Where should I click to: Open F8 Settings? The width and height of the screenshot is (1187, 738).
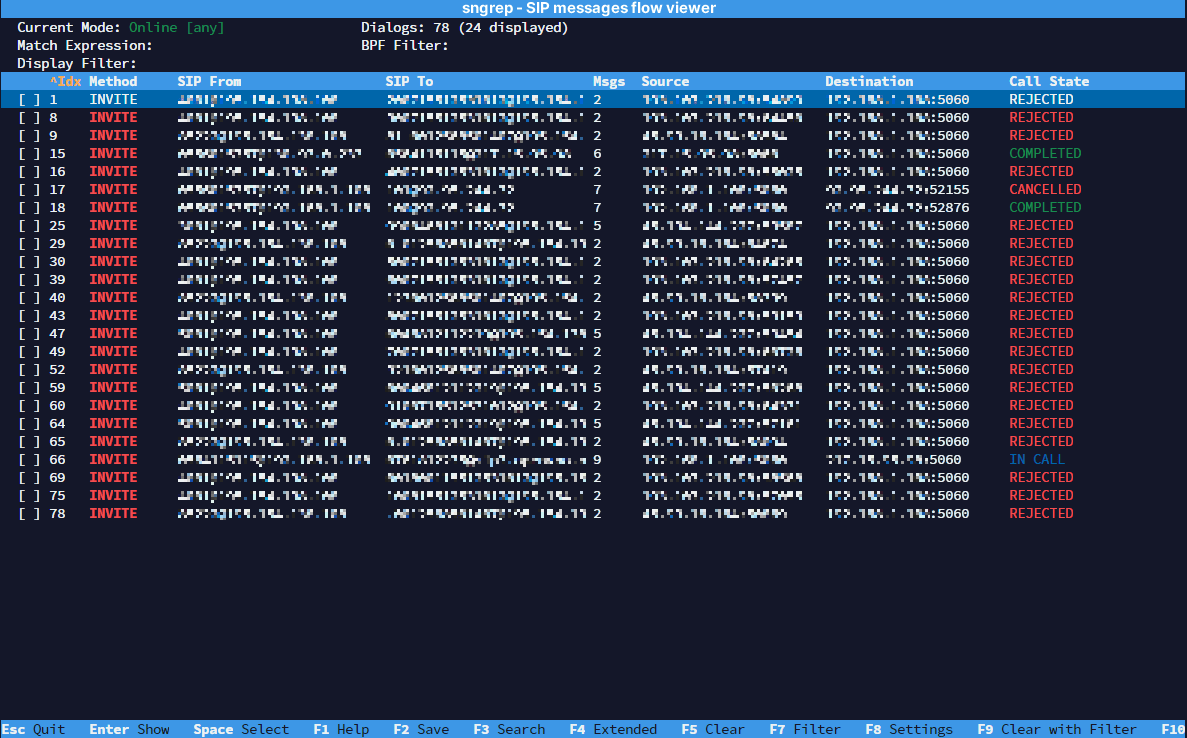[909, 730]
